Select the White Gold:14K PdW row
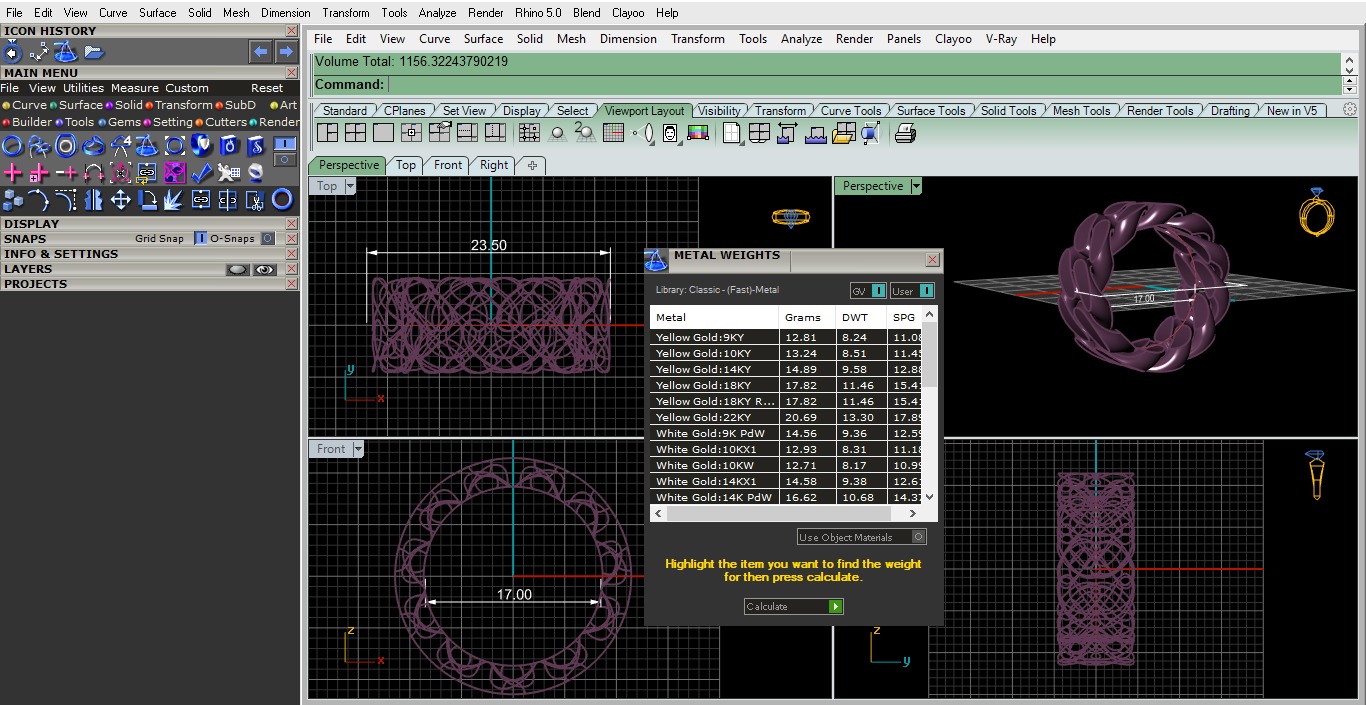The image size is (1366, 705). (786, 497)
